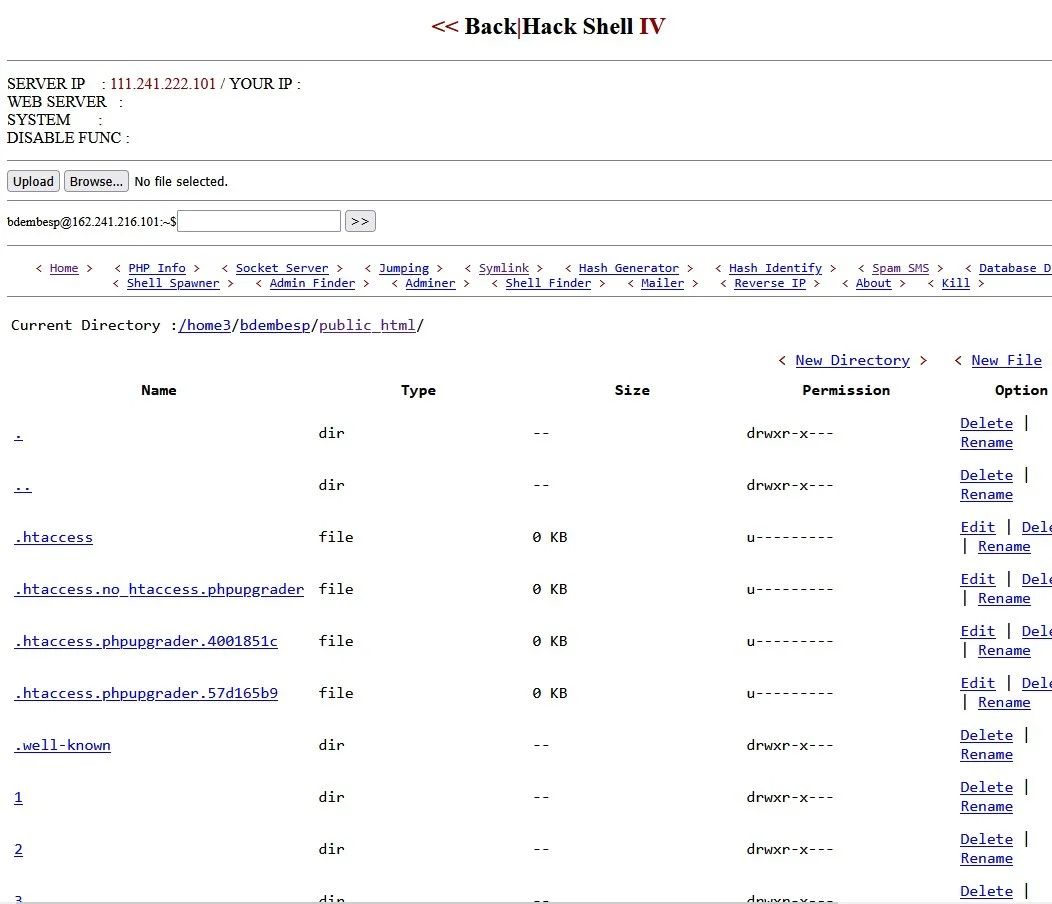
Task: Open the Adminer tool
Action: coord(429,283)
